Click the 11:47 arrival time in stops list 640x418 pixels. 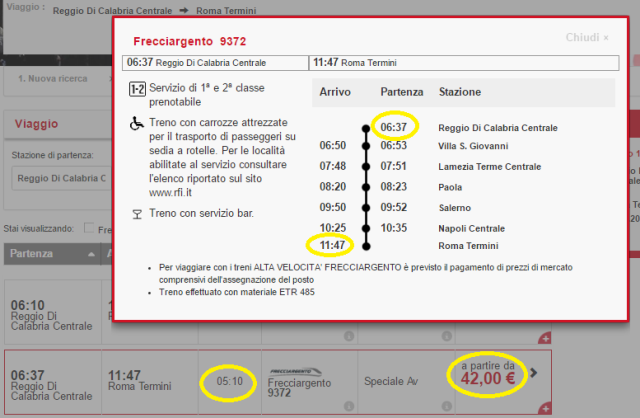(x=332, y=245)
